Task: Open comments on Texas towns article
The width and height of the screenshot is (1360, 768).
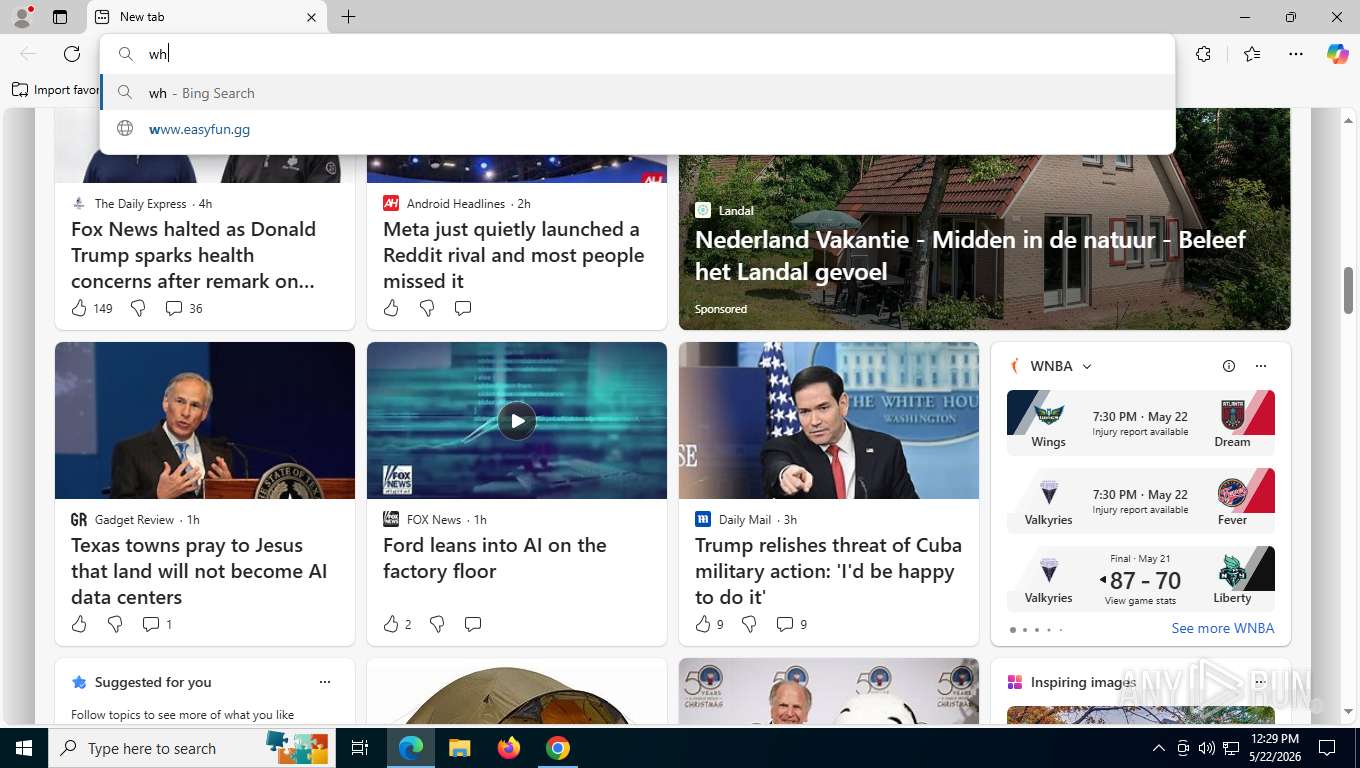Action: click(x=151, y=624)
